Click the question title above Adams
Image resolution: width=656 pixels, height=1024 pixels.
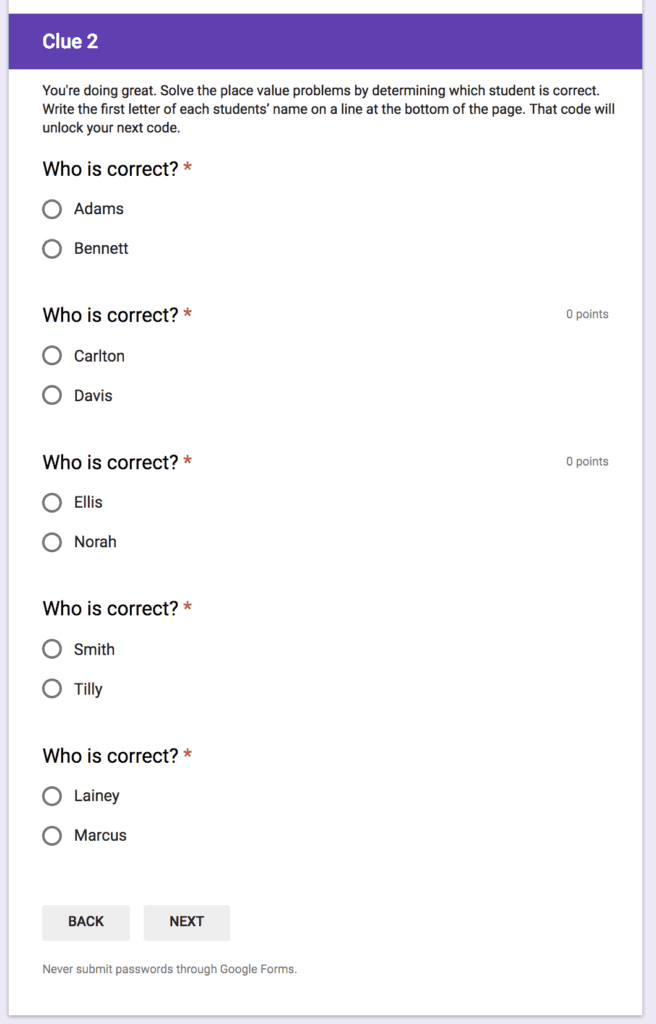[x=110, y=169]
